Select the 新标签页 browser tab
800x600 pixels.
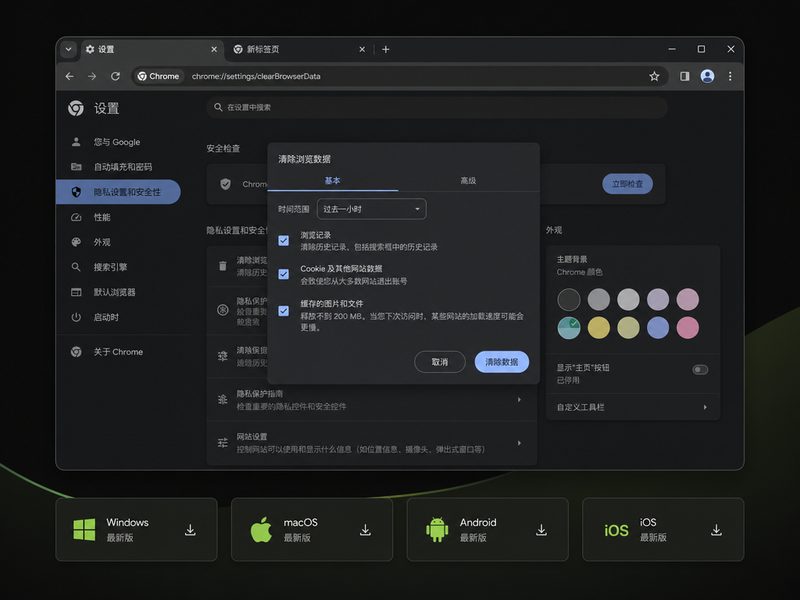[x=298, y=49]
